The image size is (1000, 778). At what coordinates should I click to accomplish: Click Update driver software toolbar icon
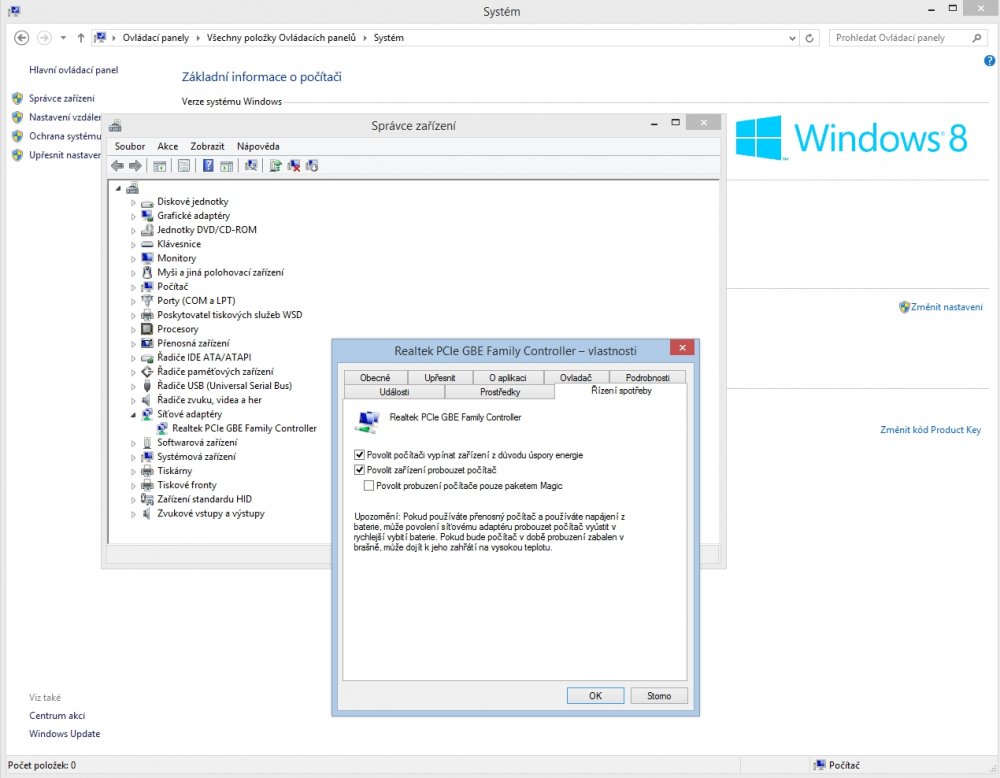pos(275,166)
